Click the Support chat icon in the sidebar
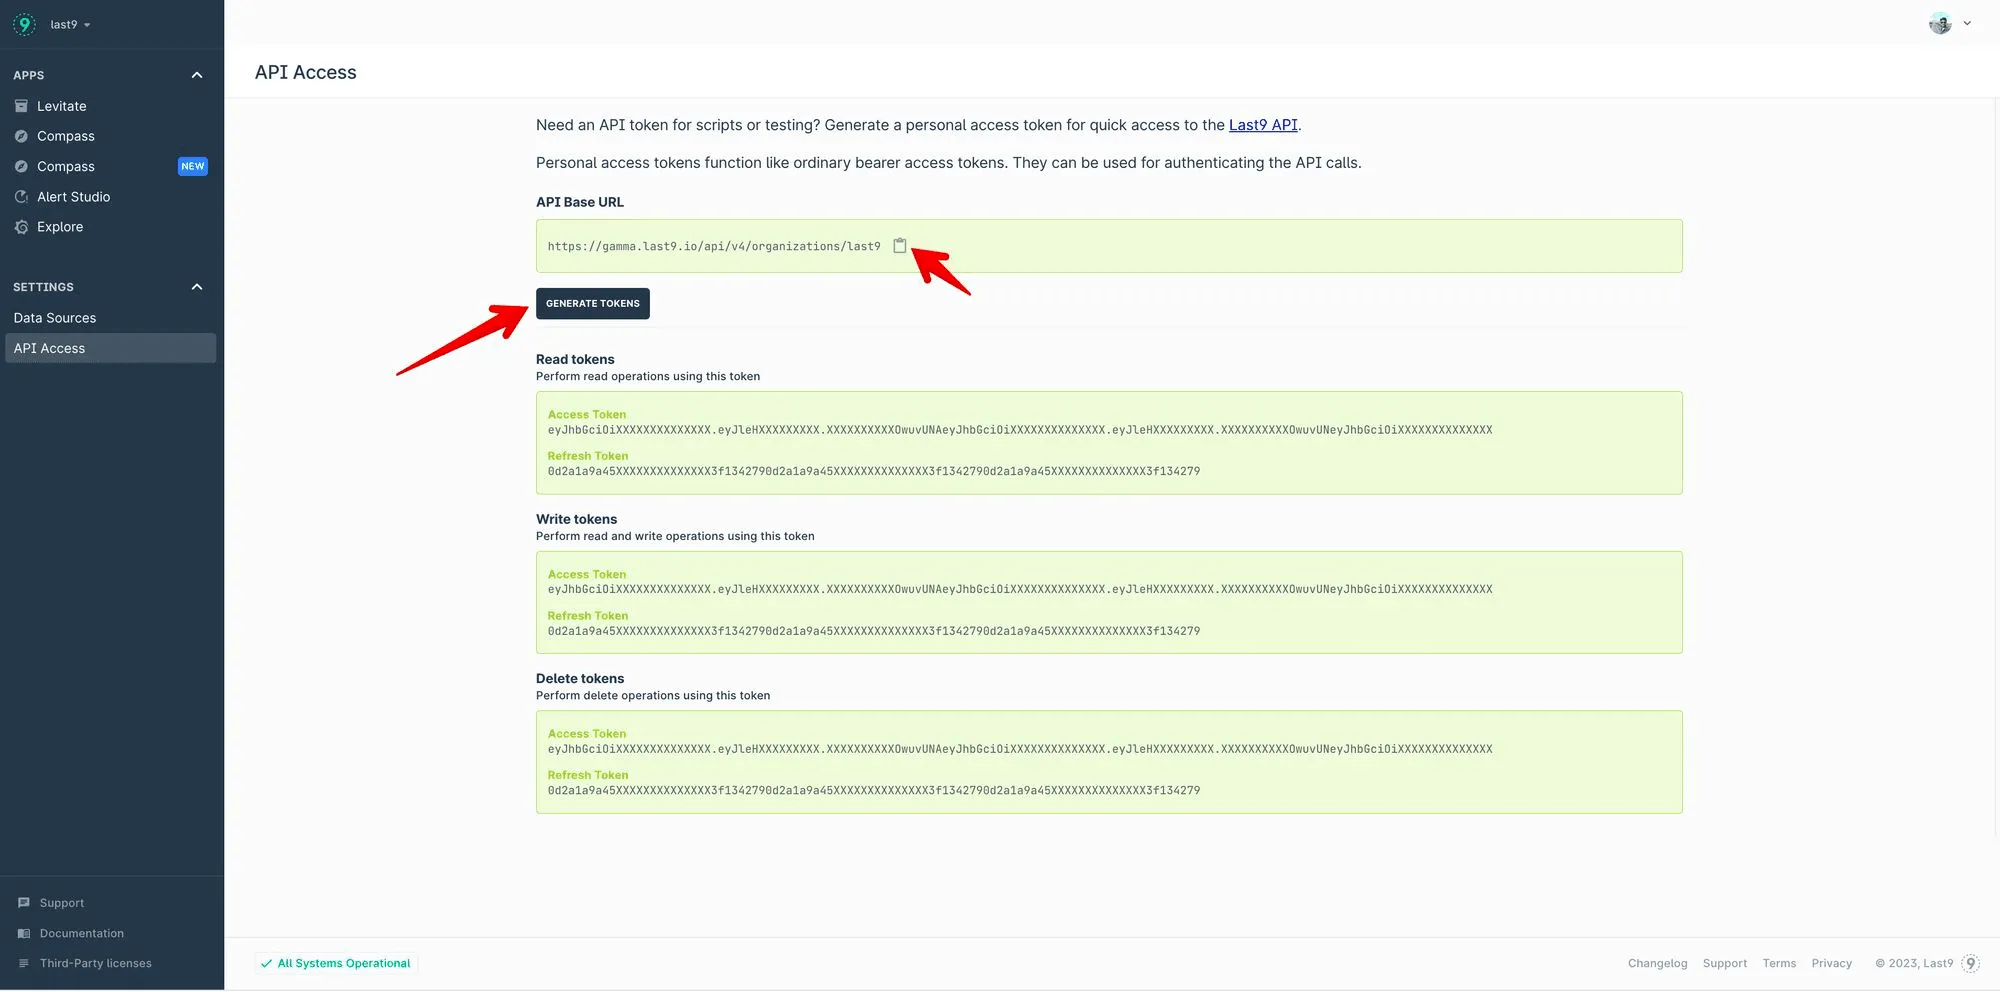 [x=24, y=903]
